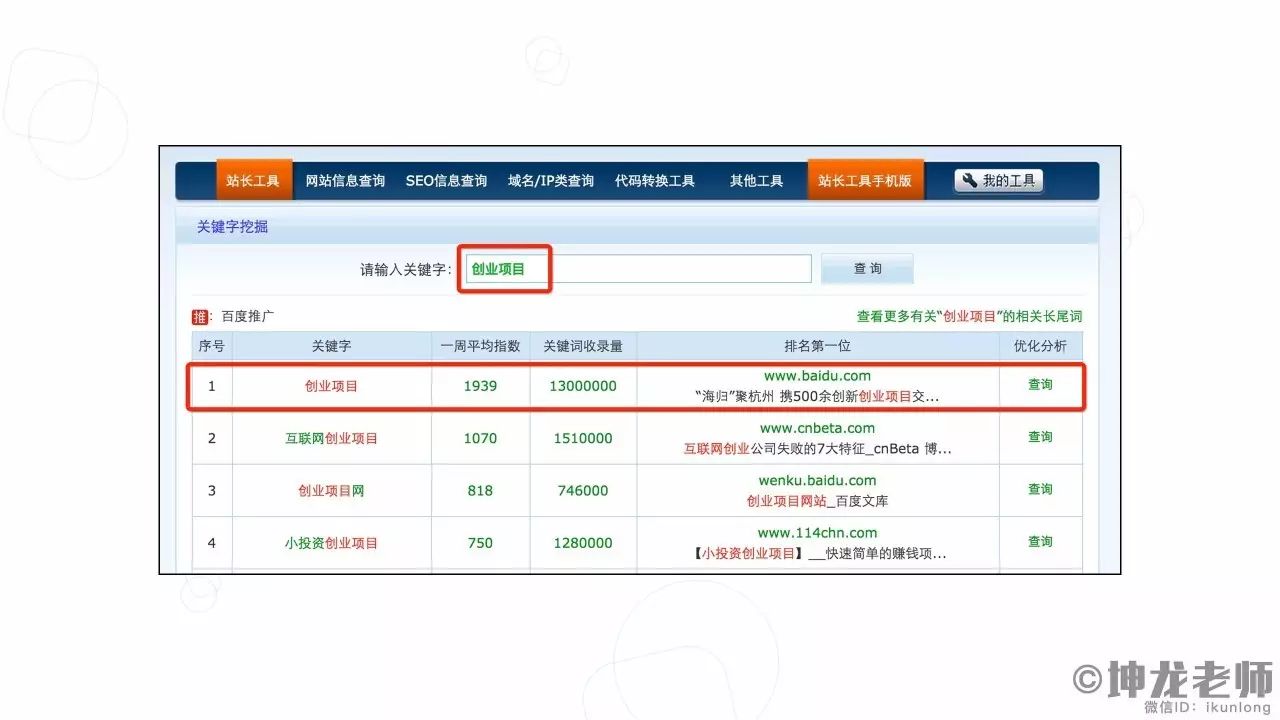Open the 查看更多有关创业项目的相关长尾词 link
The height and width of the screenshot is (720, 1280).
point(969,316)
